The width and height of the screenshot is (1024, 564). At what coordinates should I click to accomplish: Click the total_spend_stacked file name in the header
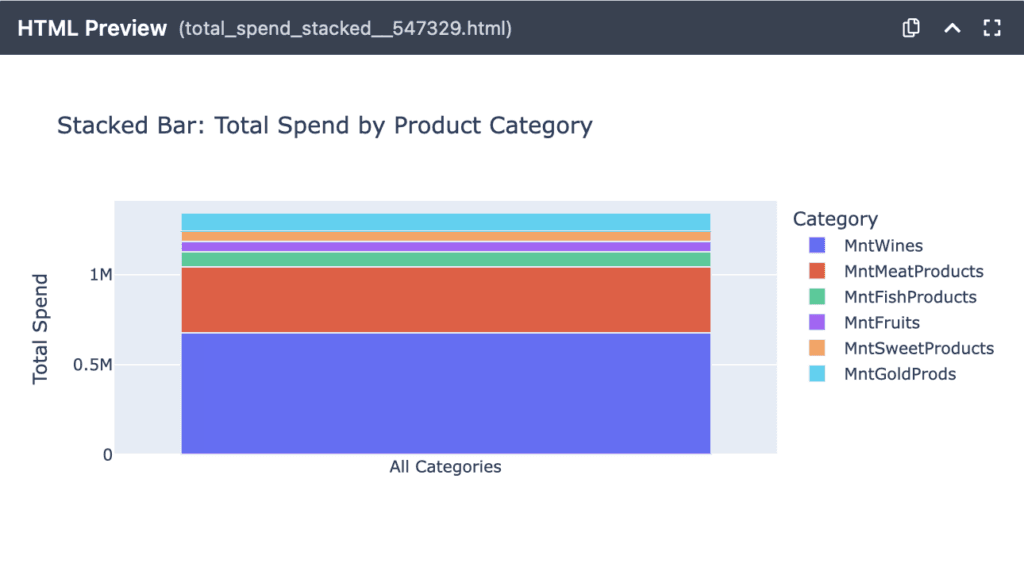point(345,29)
